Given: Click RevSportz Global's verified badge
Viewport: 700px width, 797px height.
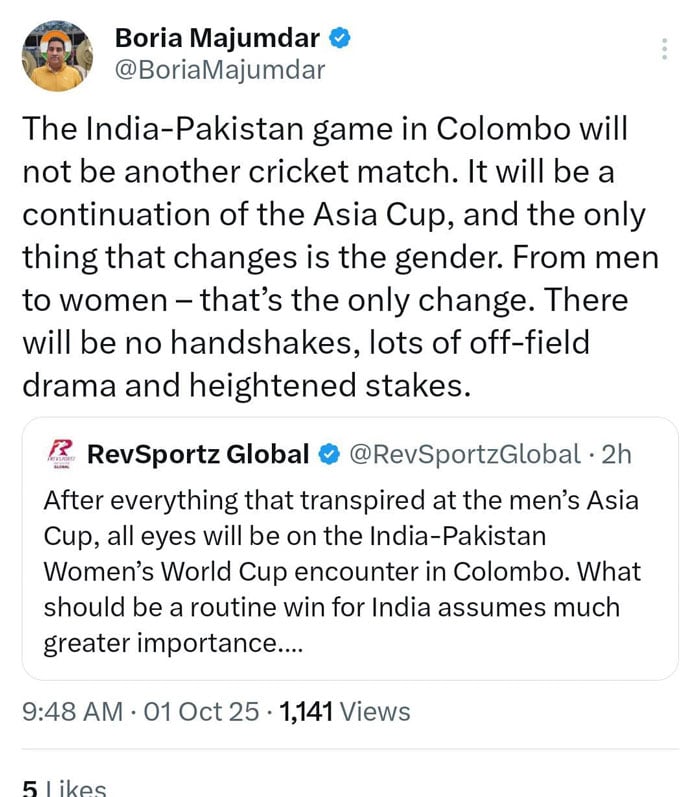Looking at the screenshot, I should (328, 455).
